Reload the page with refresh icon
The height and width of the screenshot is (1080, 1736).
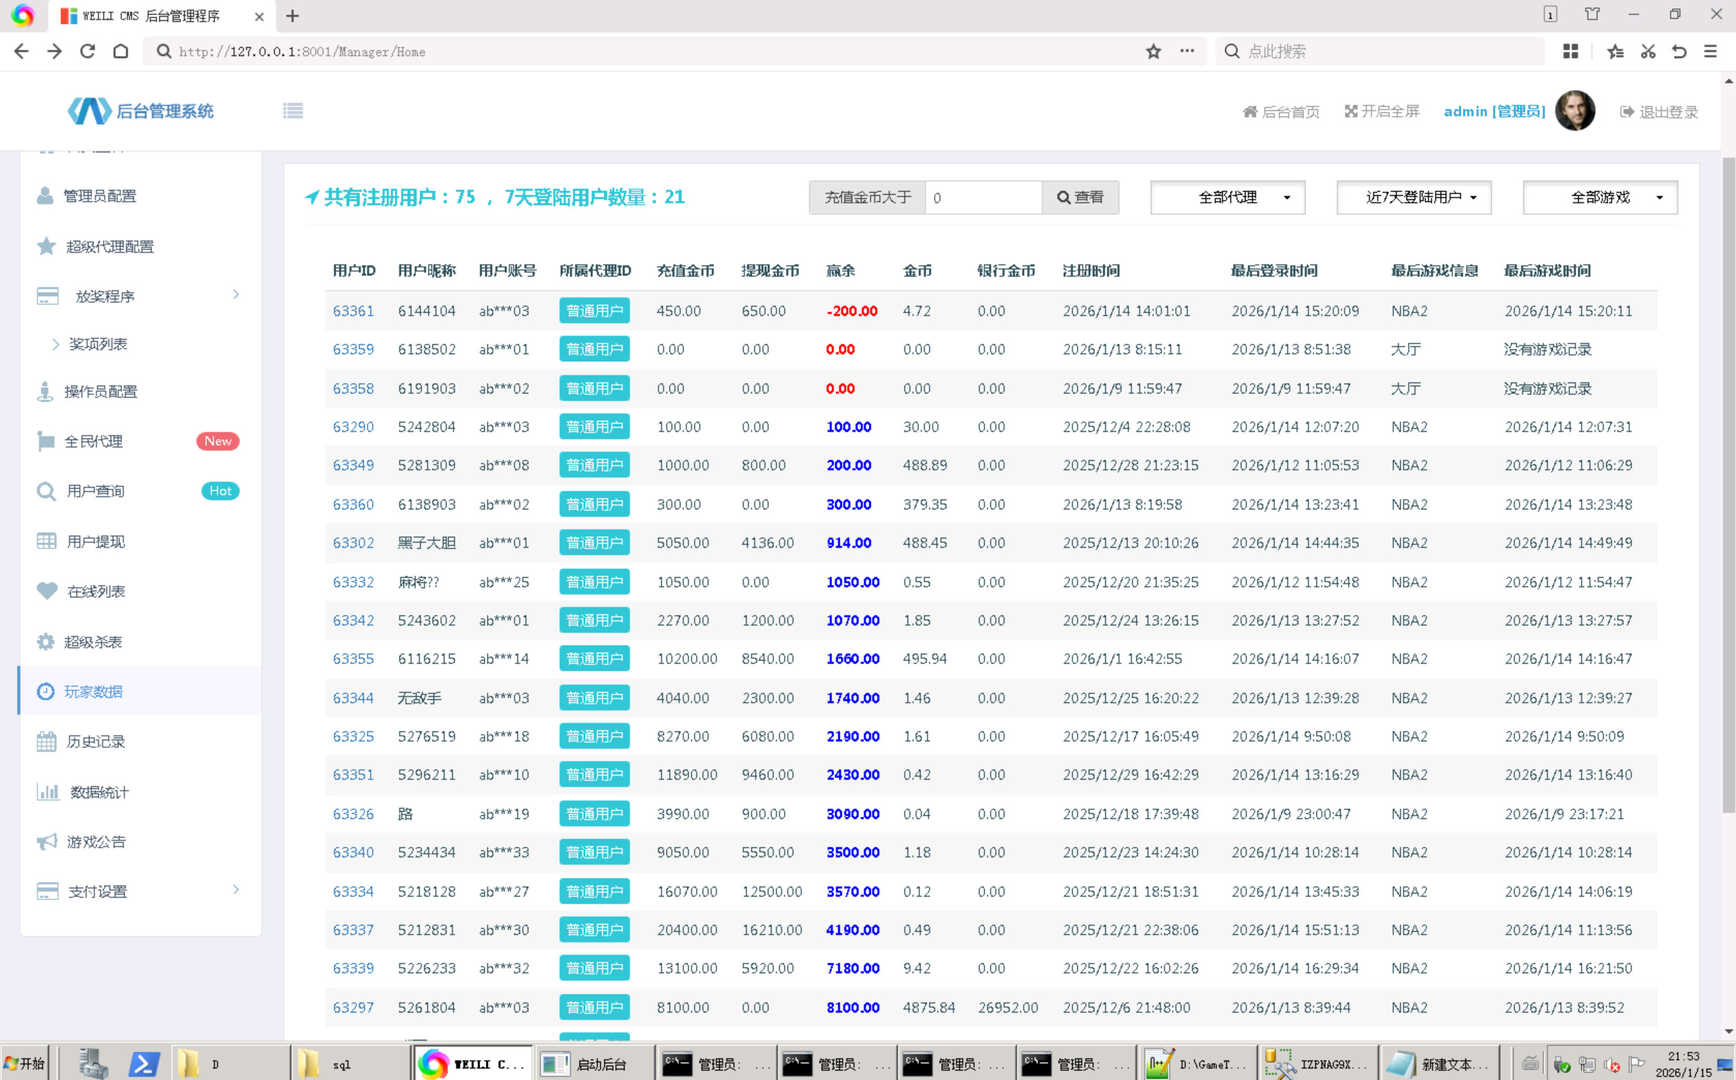(88, 51)
